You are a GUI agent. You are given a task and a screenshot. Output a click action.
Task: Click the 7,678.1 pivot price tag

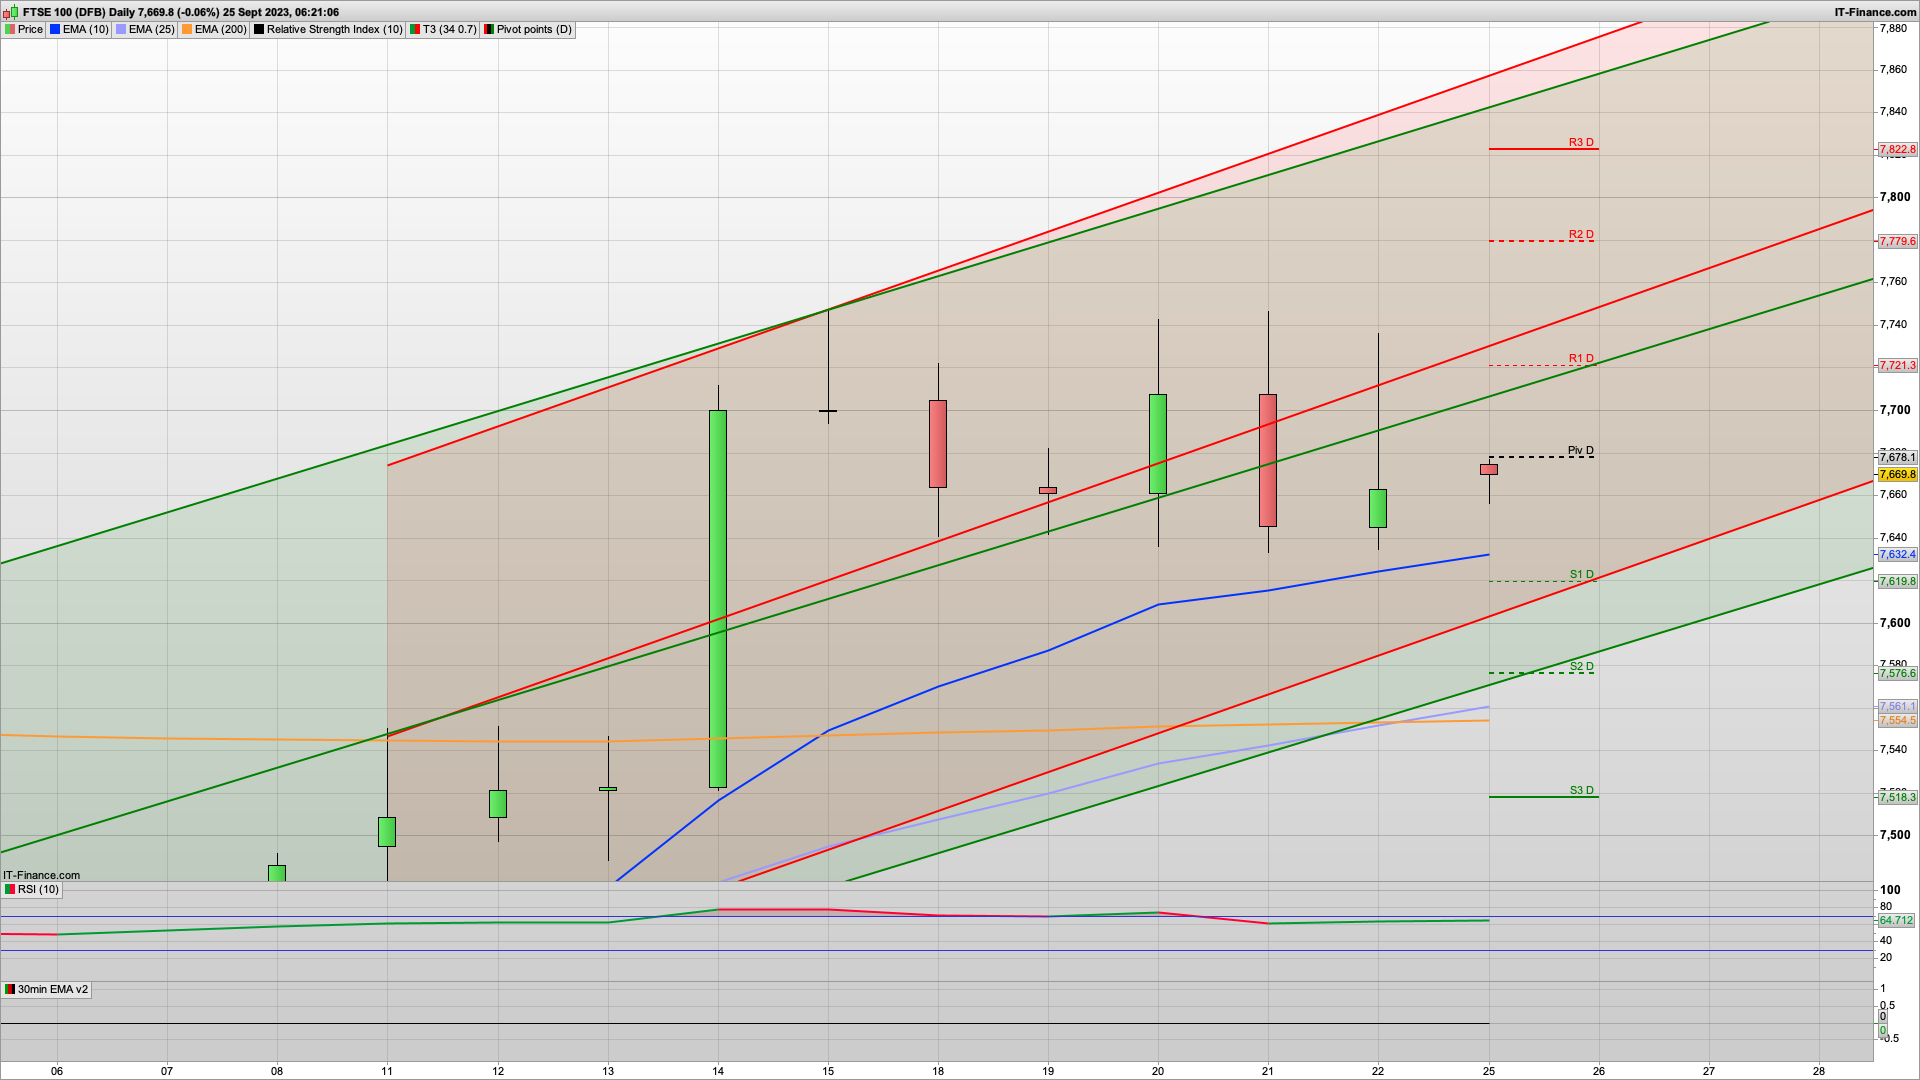pyautogui.click(x=1897, y=458)
